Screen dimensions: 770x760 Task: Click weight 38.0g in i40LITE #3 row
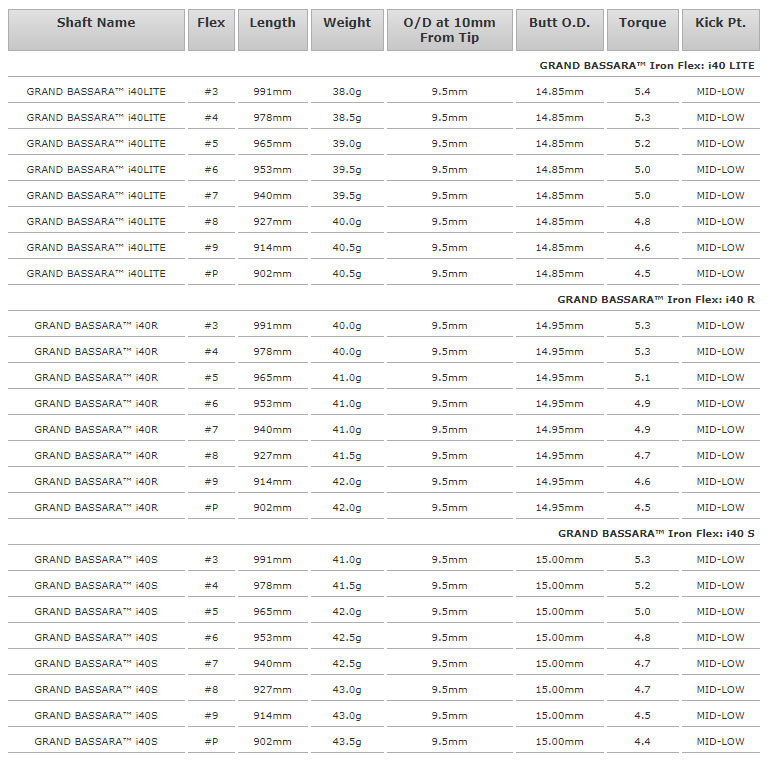pyautogui.click(x=347, y=92)
